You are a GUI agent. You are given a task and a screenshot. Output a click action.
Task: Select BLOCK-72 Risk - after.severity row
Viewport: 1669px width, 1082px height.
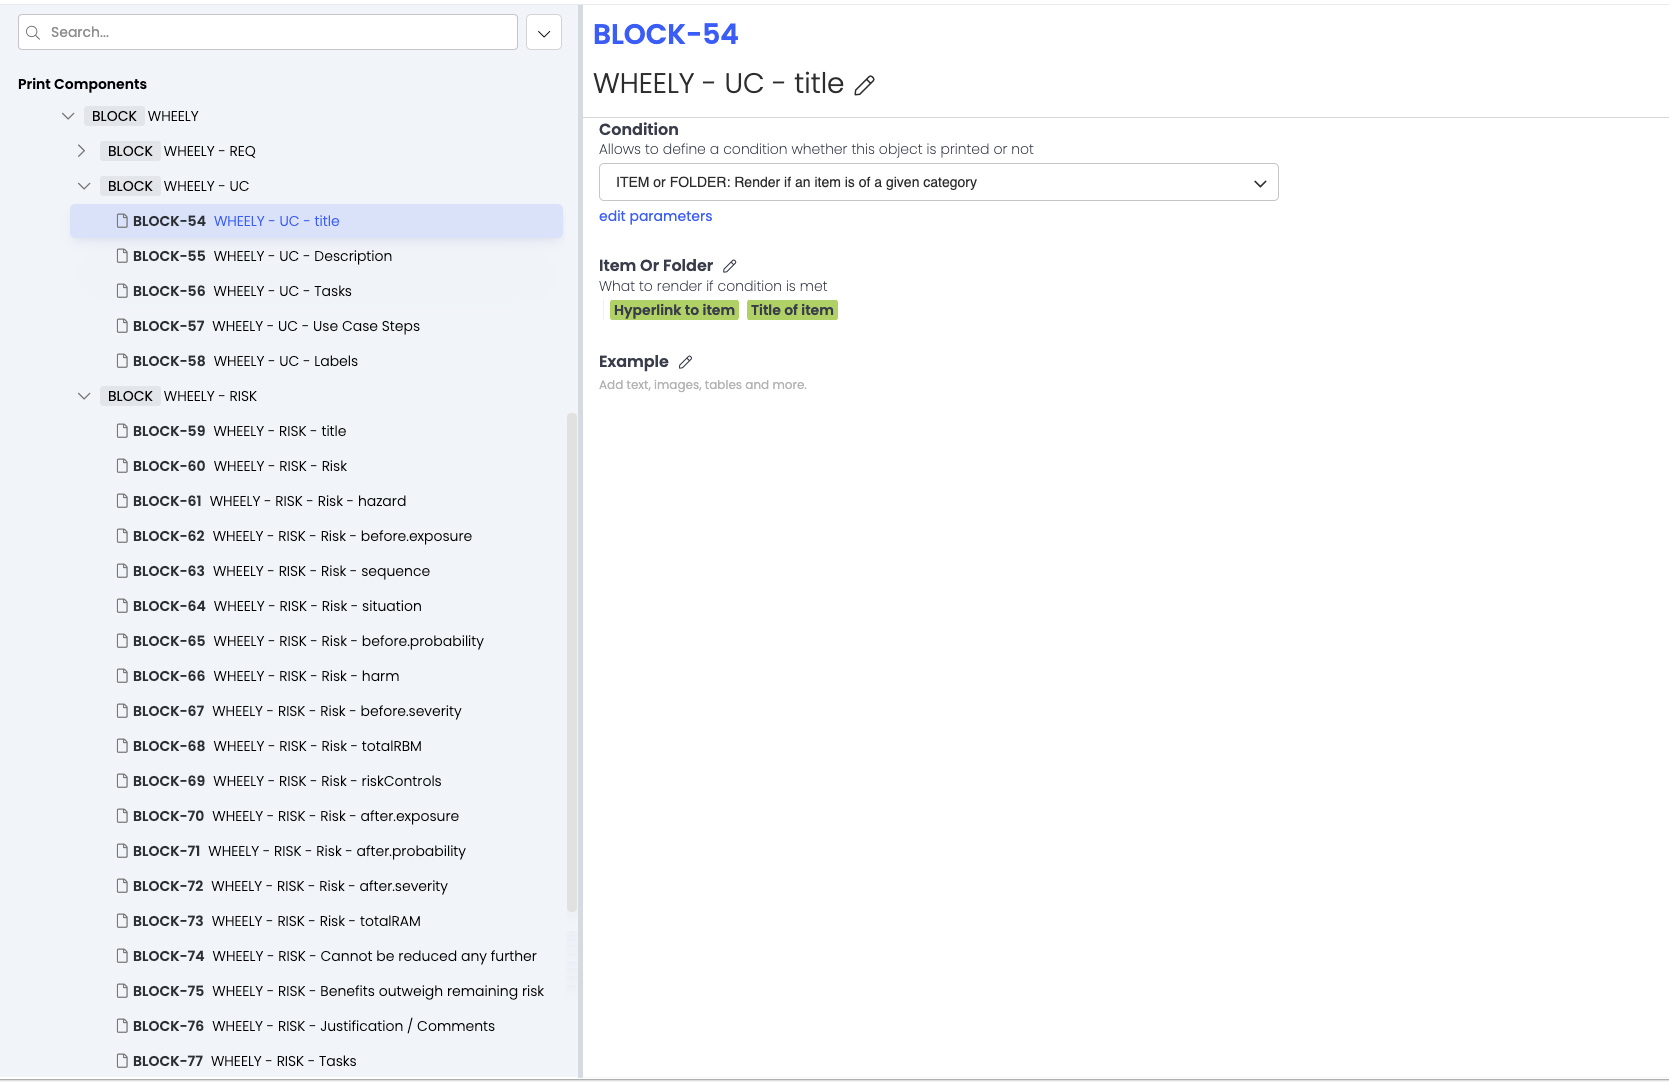click(x=317, y=886)
